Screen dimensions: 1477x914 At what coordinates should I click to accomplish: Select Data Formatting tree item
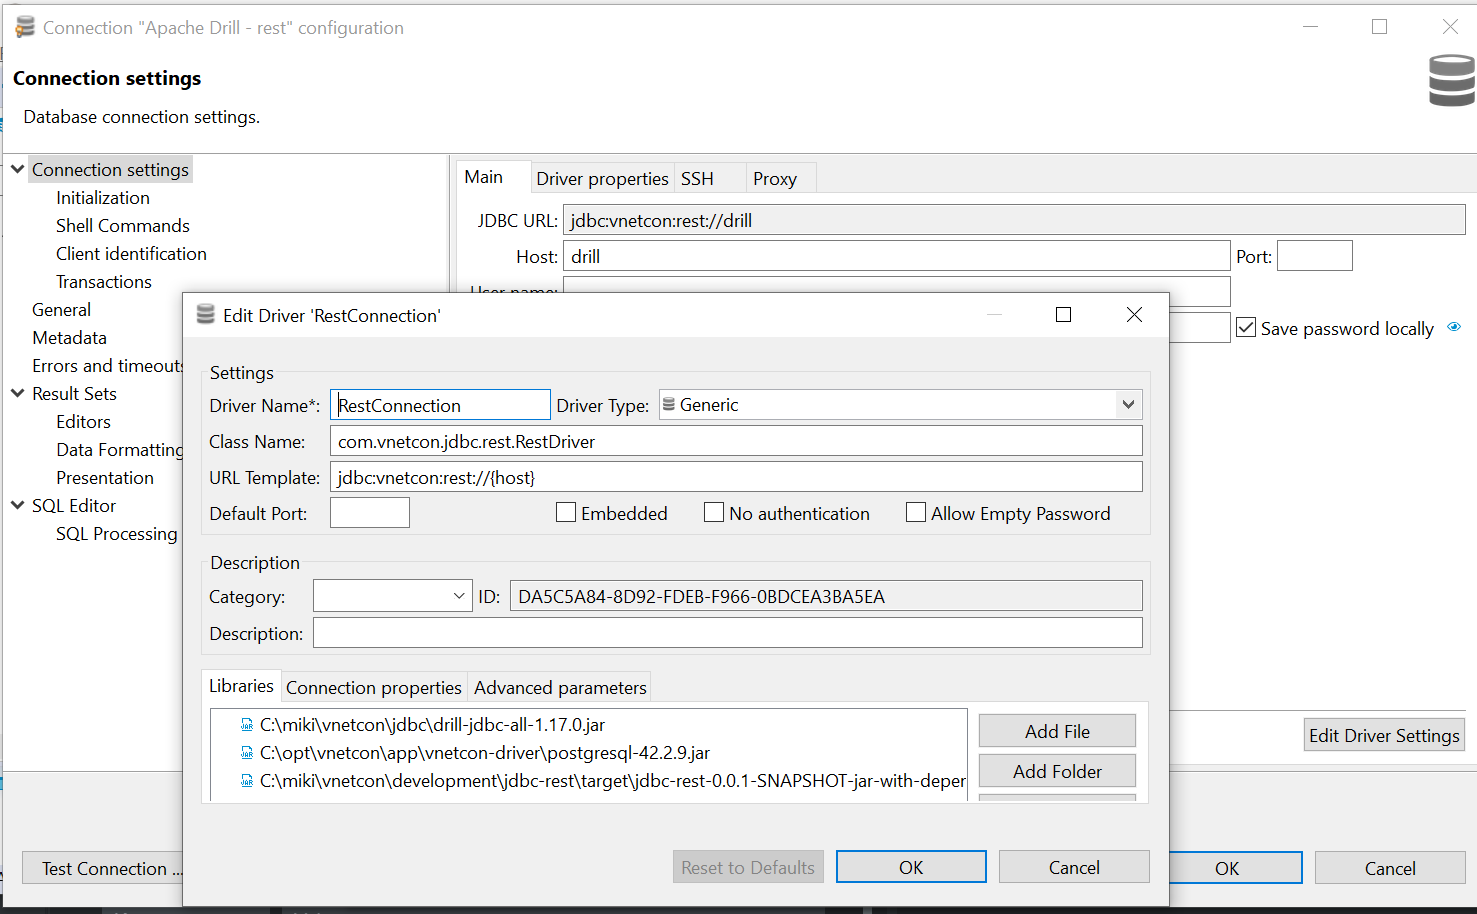[119, 449]
